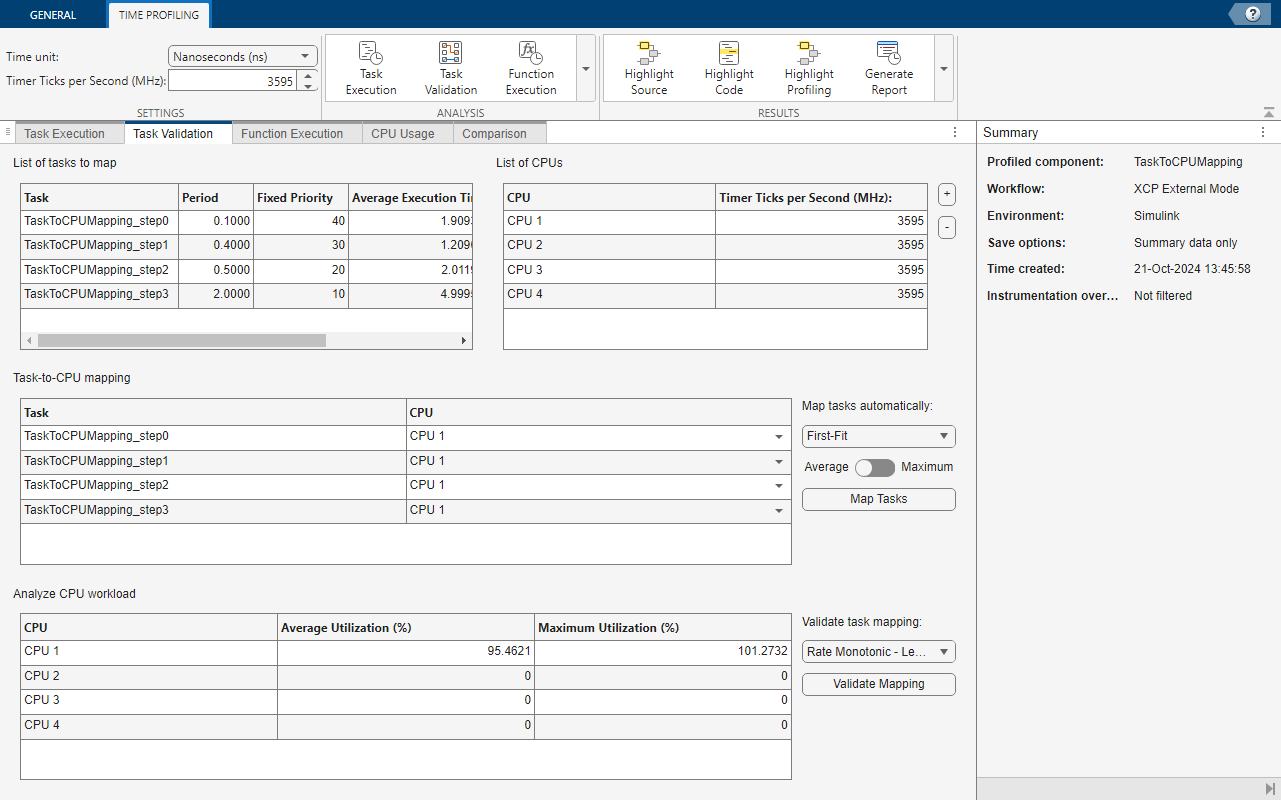Open help with the question mark icon

coord(1252,14)
